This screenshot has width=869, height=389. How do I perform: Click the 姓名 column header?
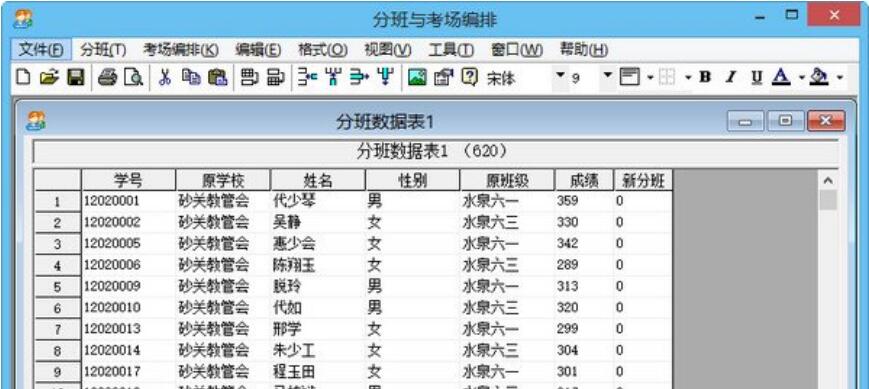(318, 180)
